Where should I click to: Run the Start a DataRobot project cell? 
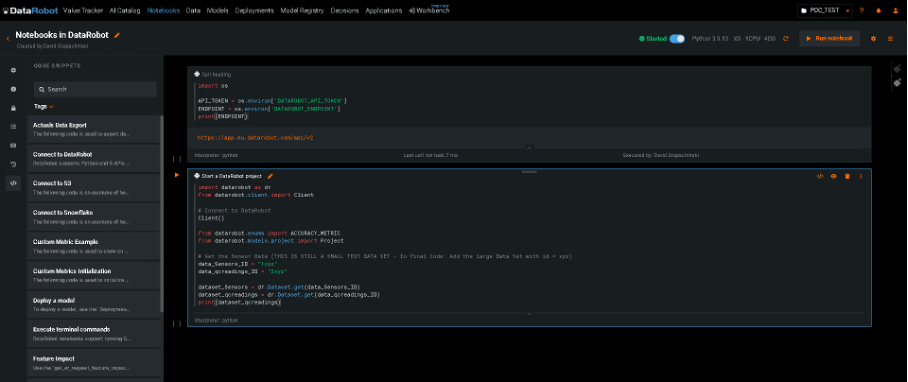coord(177,175)
